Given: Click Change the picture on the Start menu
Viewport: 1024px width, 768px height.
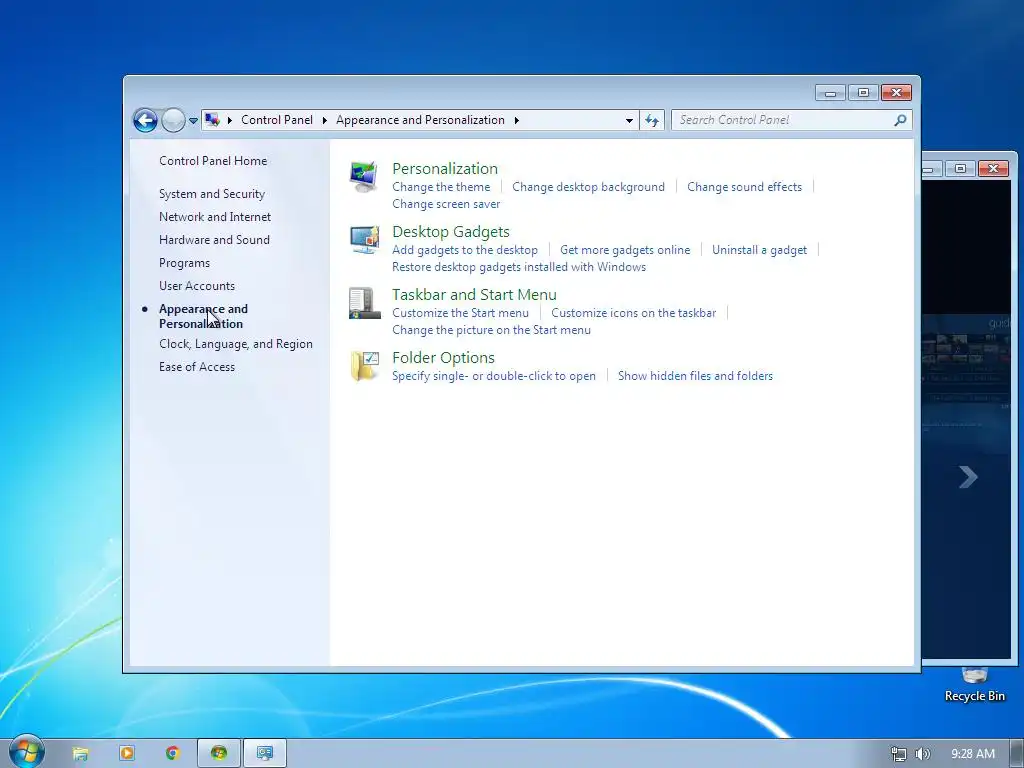Looking at the screenshot, I should tap(491, 330).
